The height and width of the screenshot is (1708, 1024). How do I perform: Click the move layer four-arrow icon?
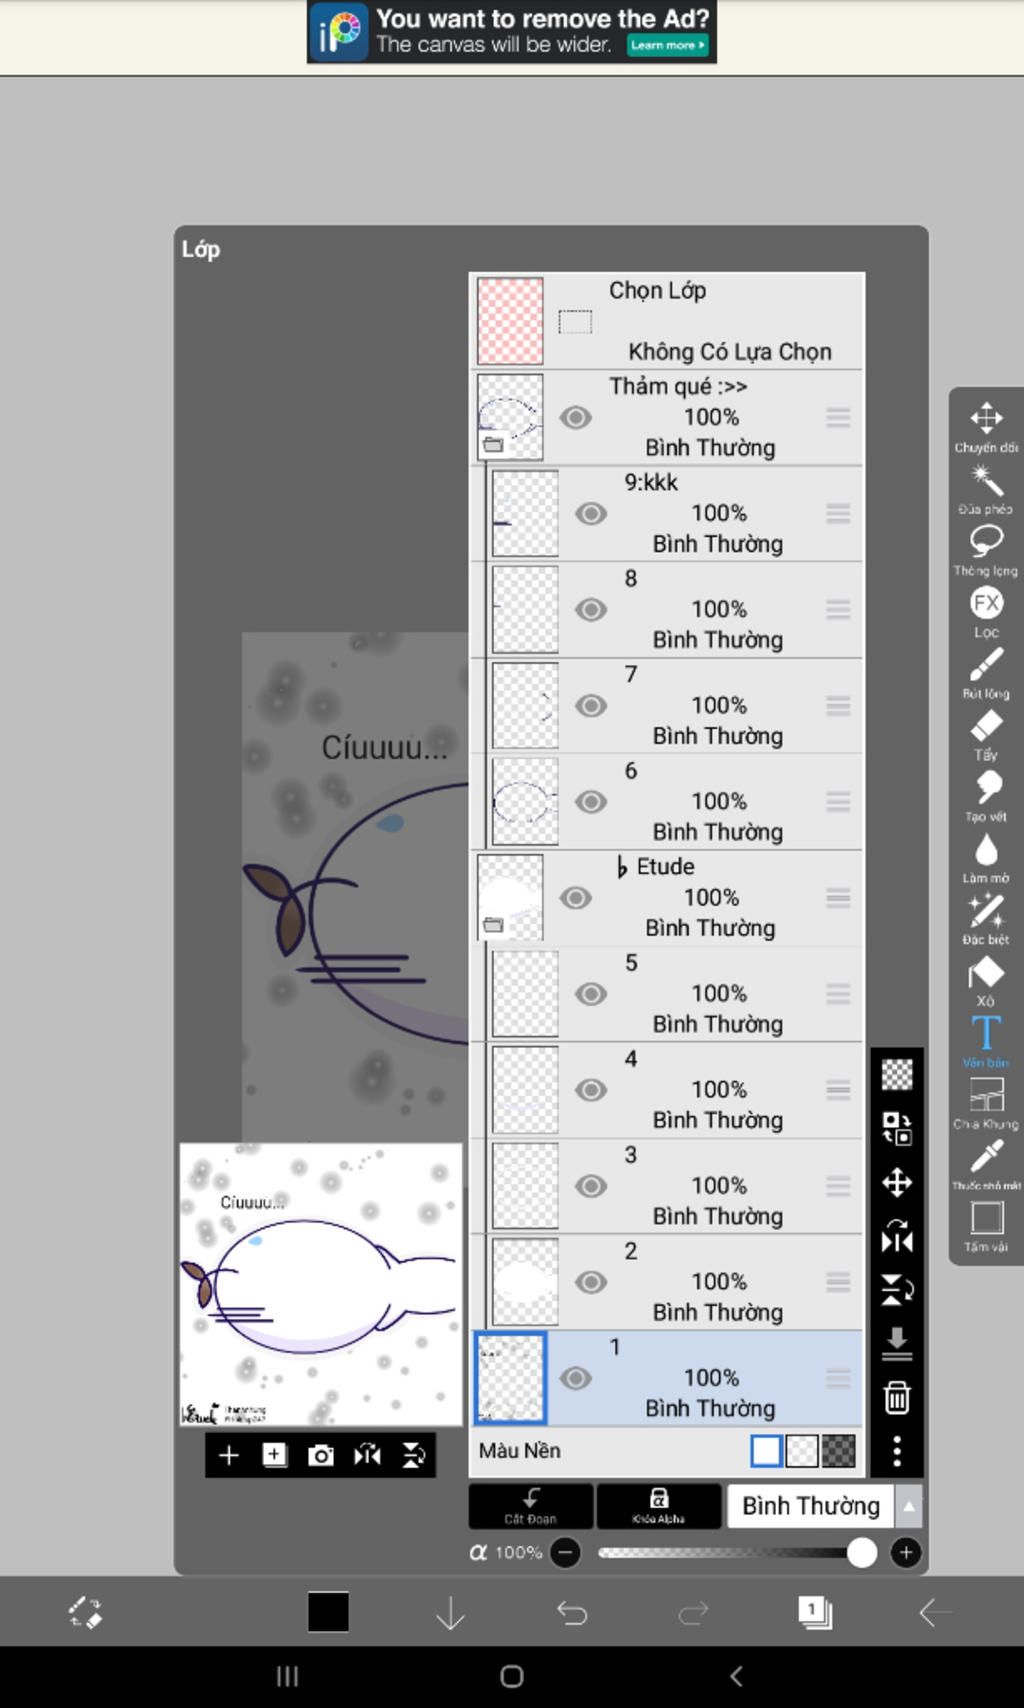click(897, 1182)
